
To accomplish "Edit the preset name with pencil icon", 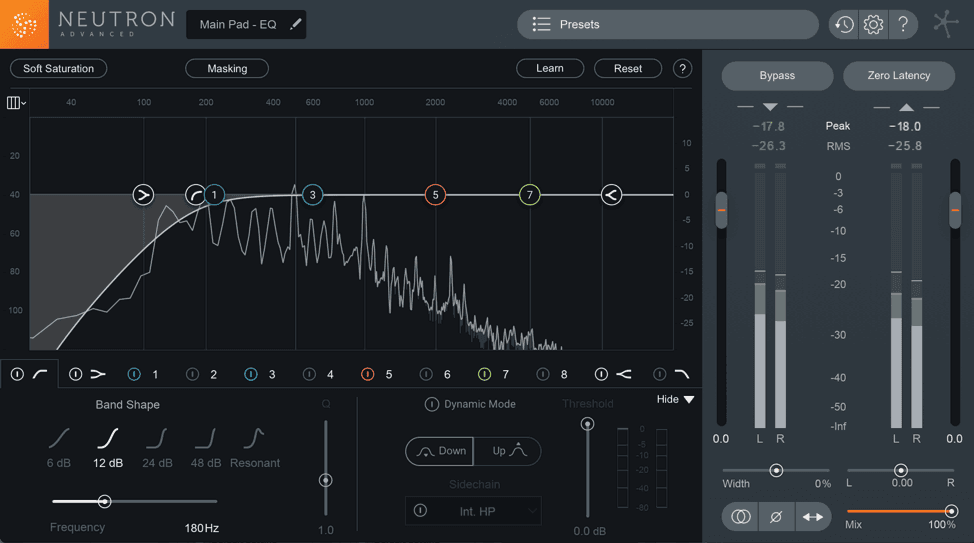I will pos(296,24).
